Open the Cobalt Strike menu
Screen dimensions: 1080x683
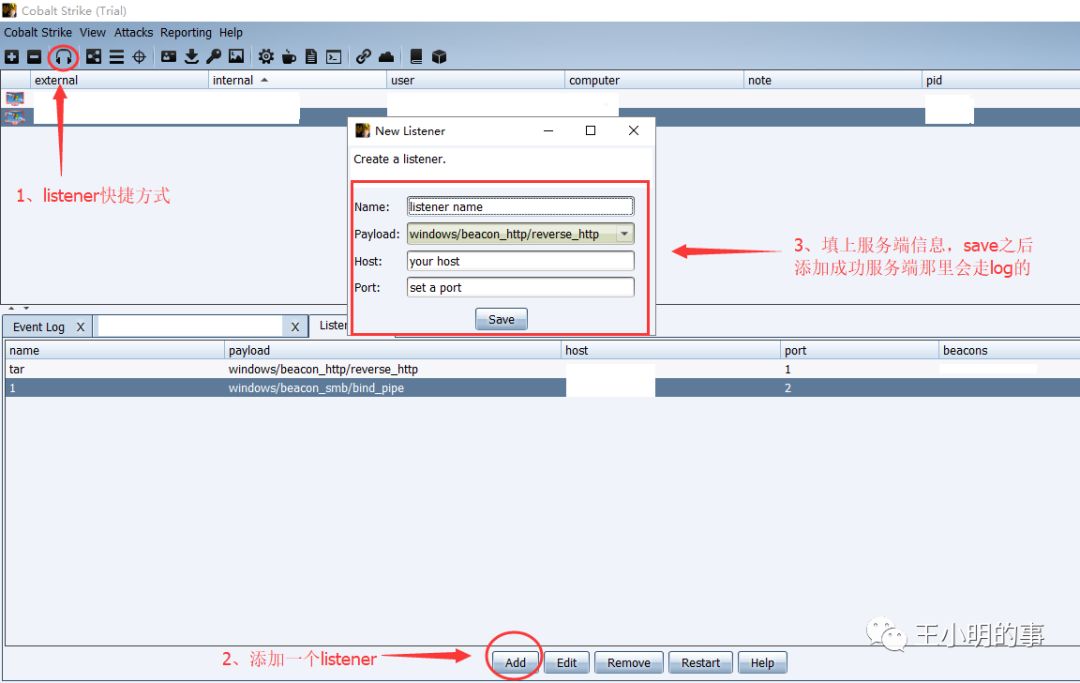pyautogui.click(x=38, y=32)
